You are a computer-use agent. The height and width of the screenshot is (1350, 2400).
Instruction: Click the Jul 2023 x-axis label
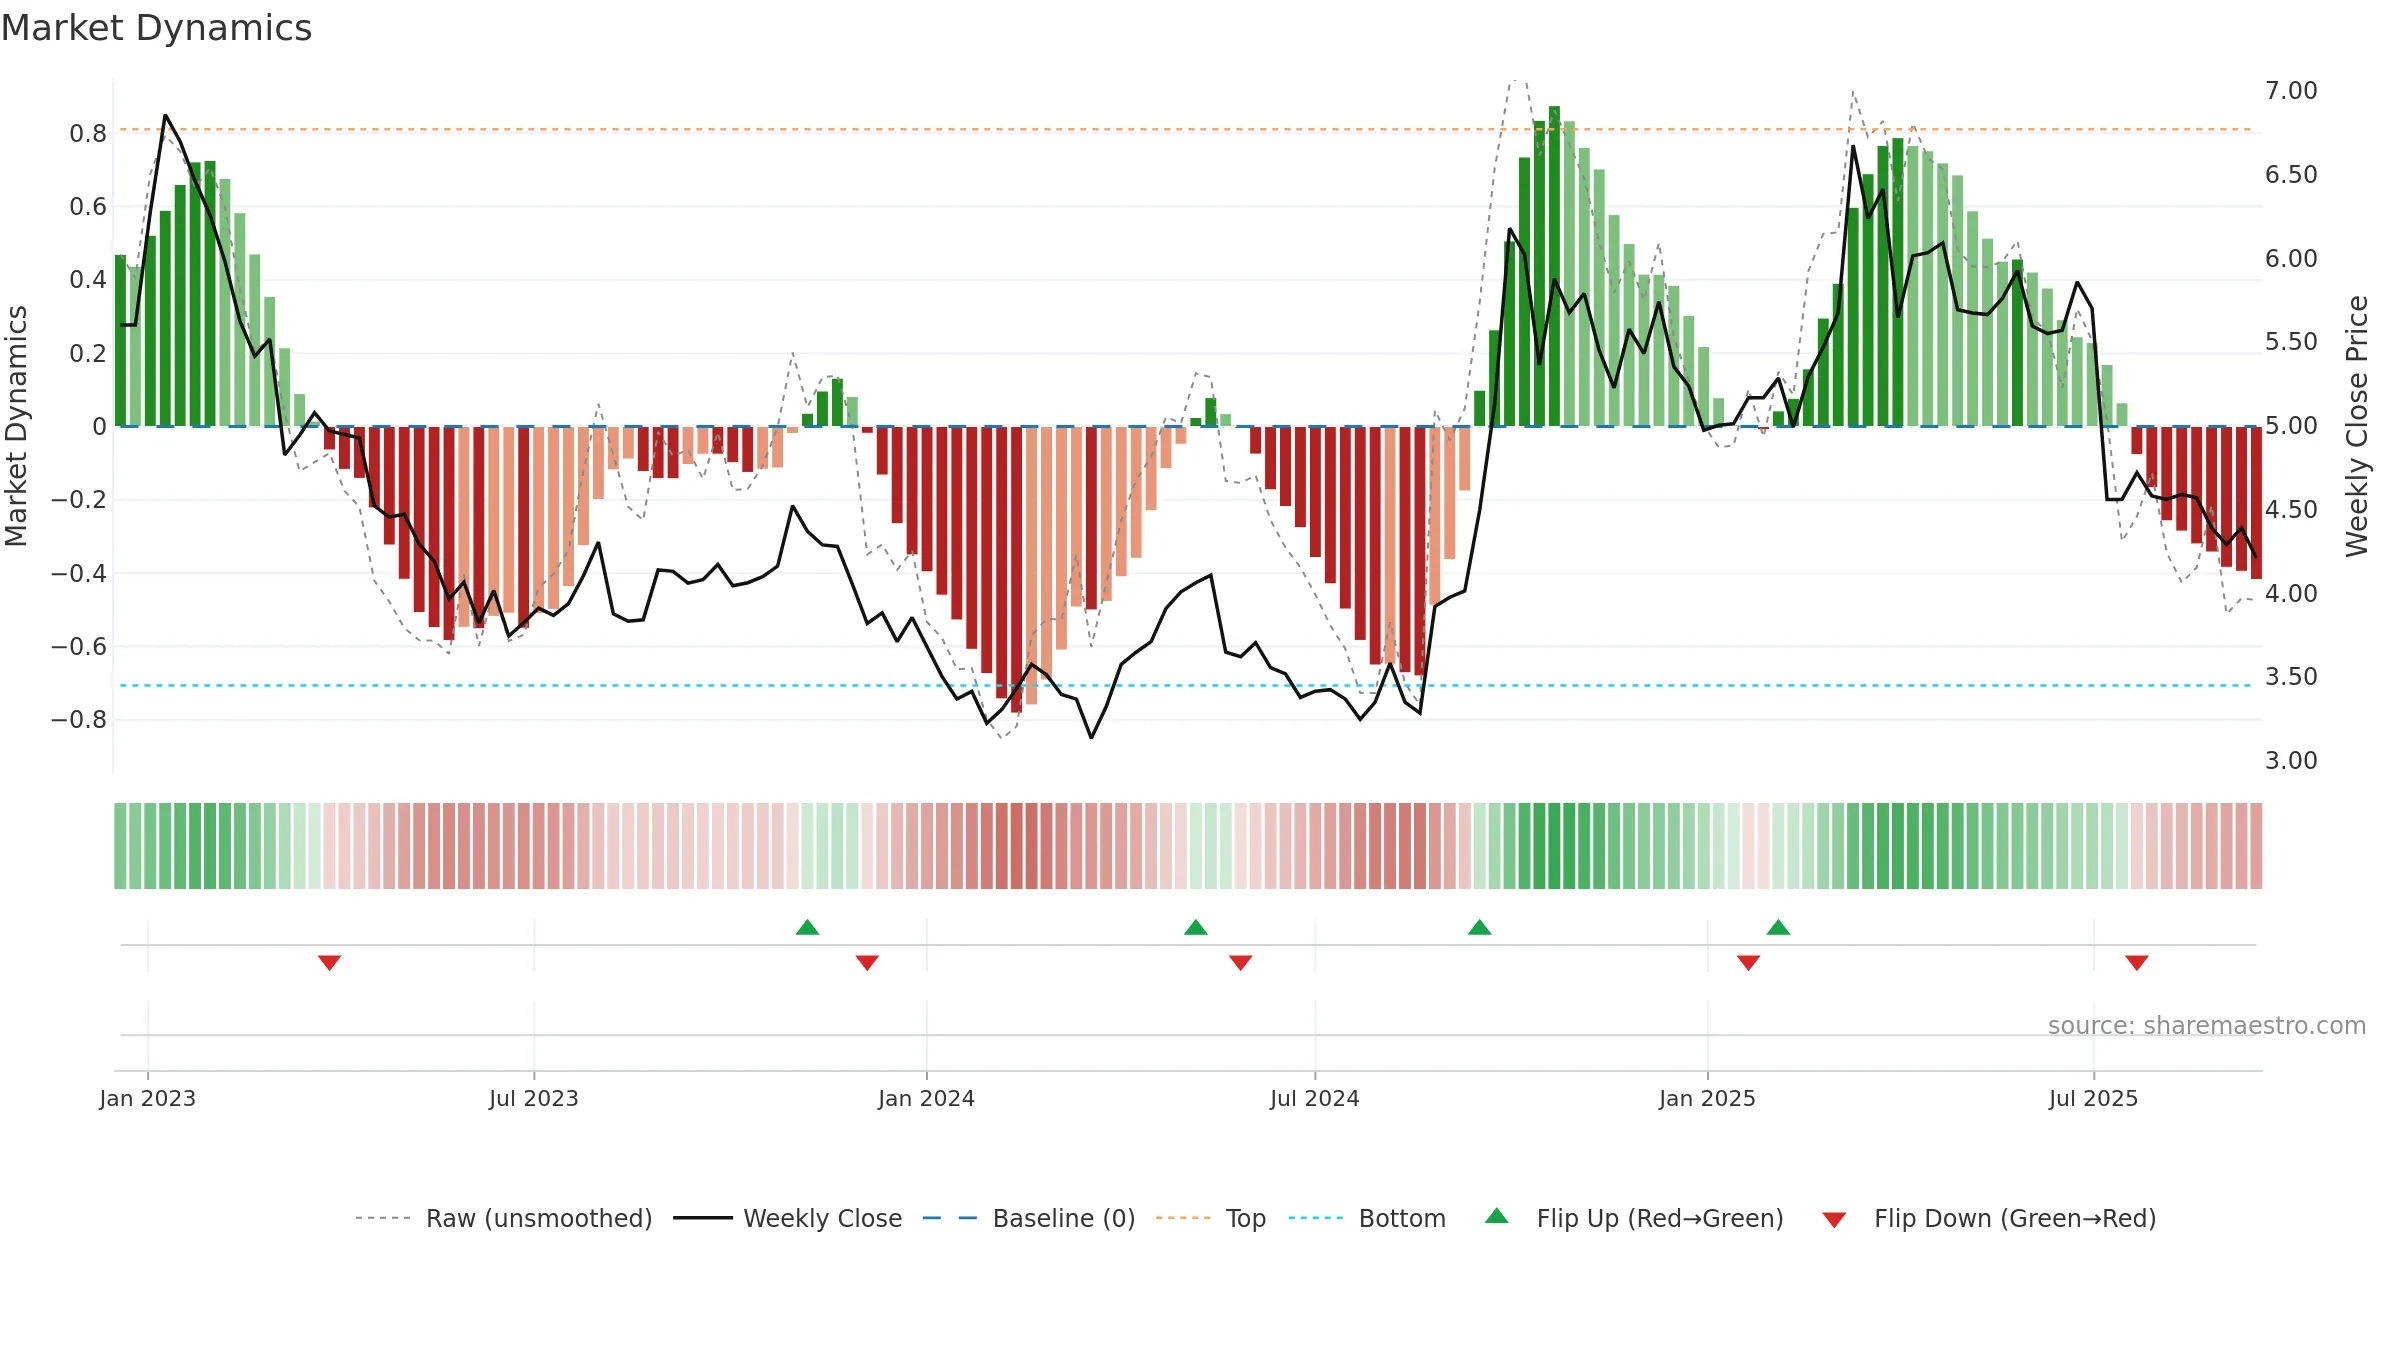pyautogui.click(x=534, y=1098)
